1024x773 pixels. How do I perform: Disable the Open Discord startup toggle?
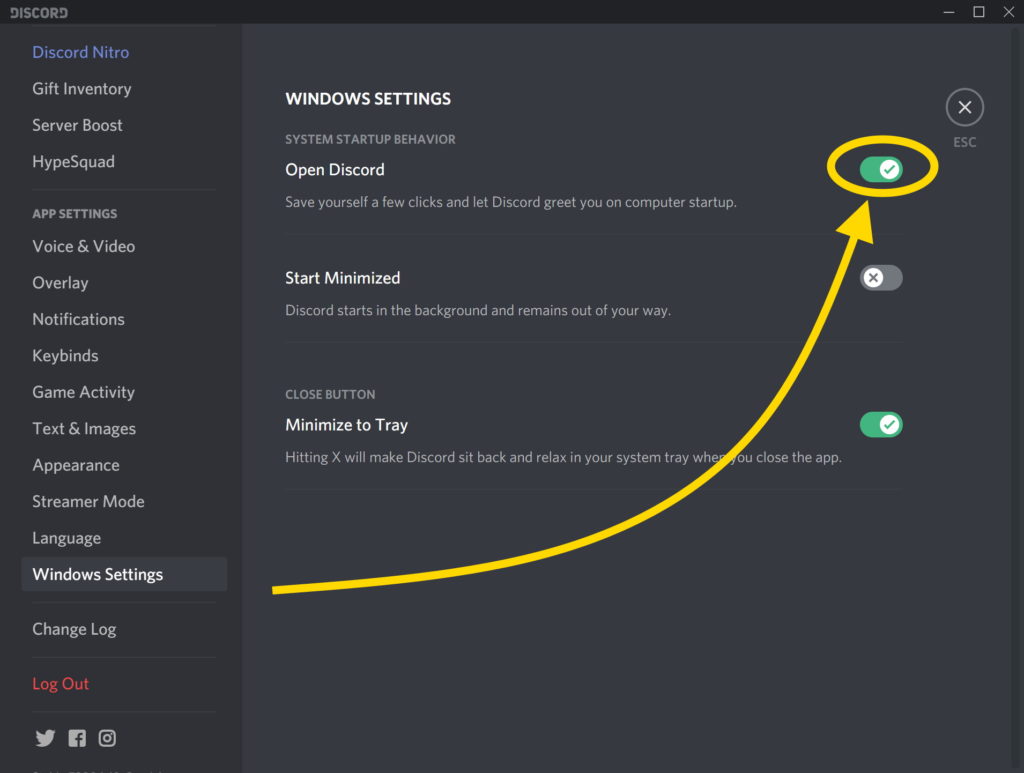tap(881, 169)
